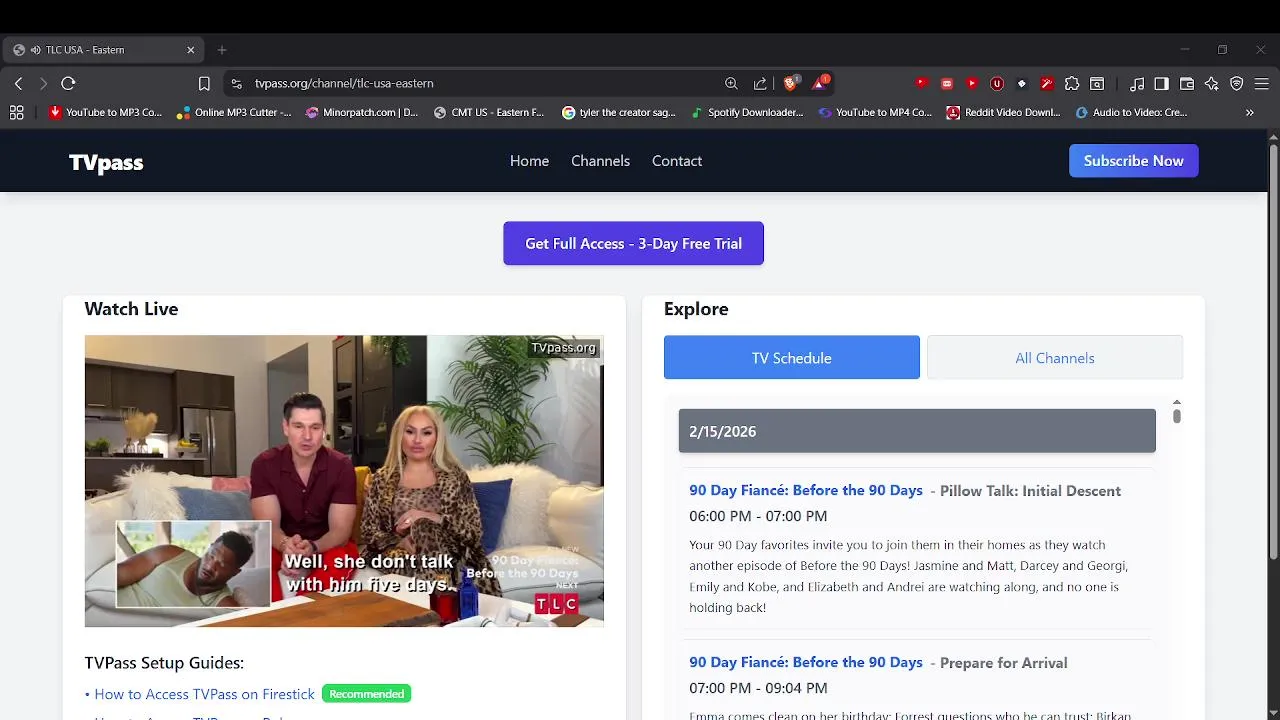The height and width of the screenshot is (720, 1280).
Task: Open a new tab with plus icon
Action: click(222, 50)
